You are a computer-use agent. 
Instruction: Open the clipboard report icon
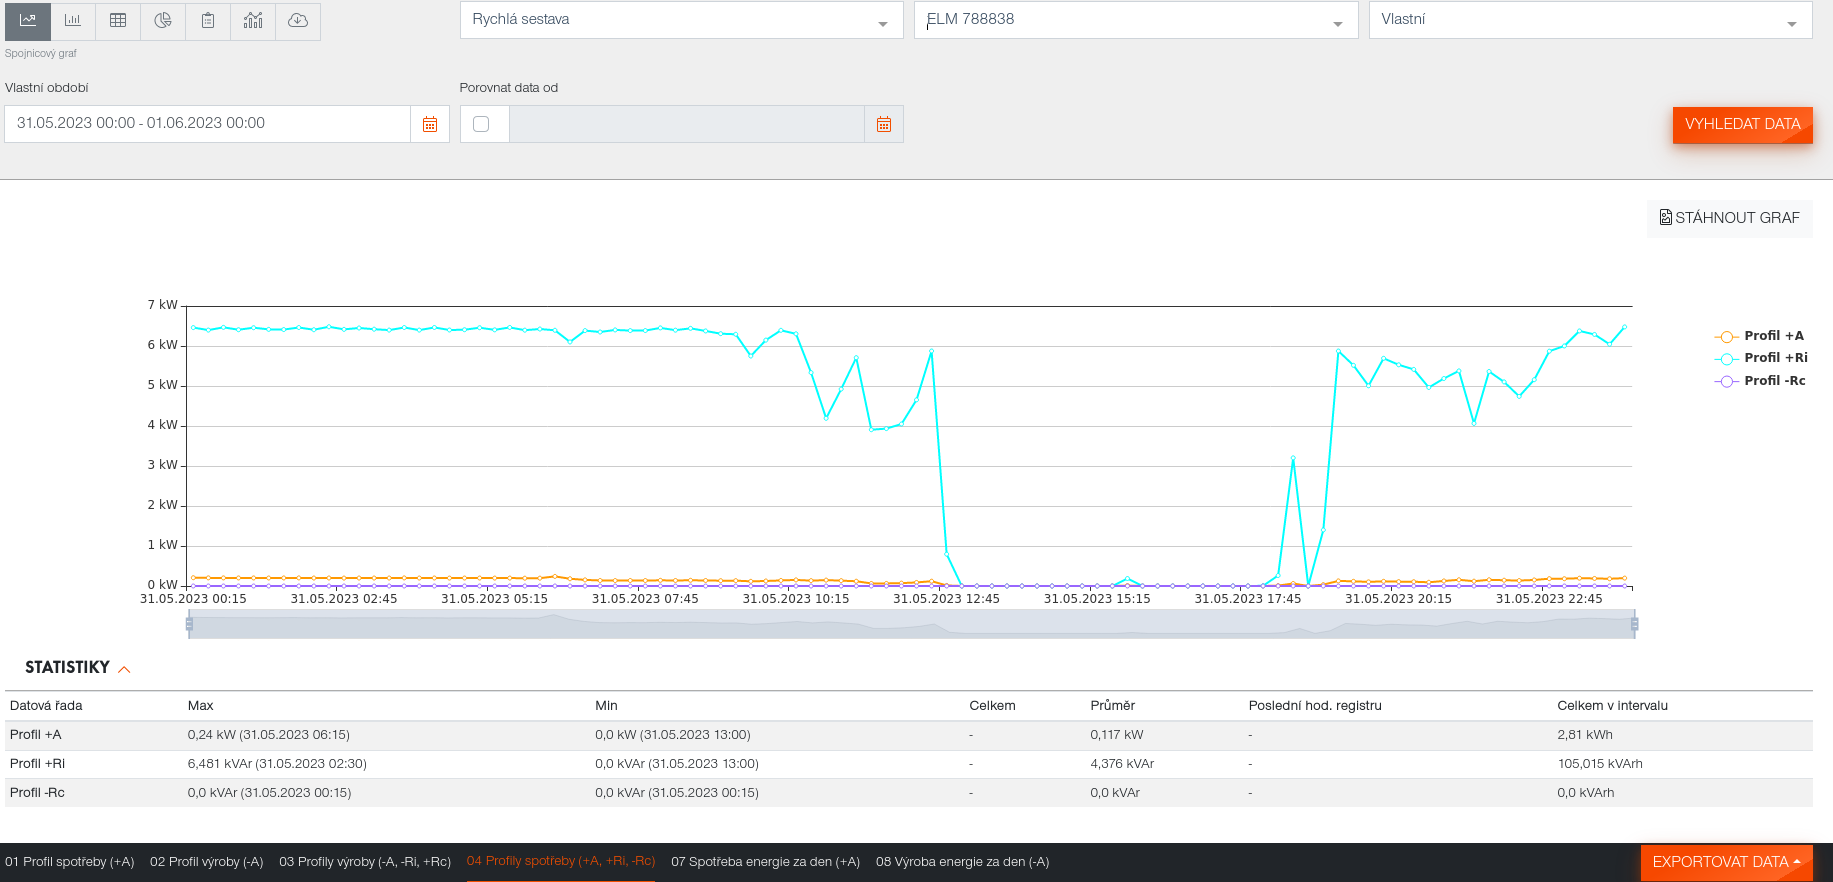click(208, 20)
